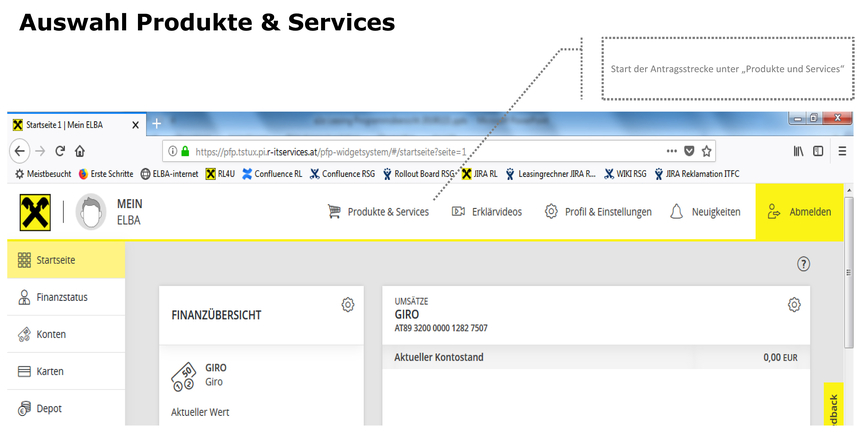Open page actions three-dot menu
The height and width of the screenshot is (447, 860).
pos(671,151)
